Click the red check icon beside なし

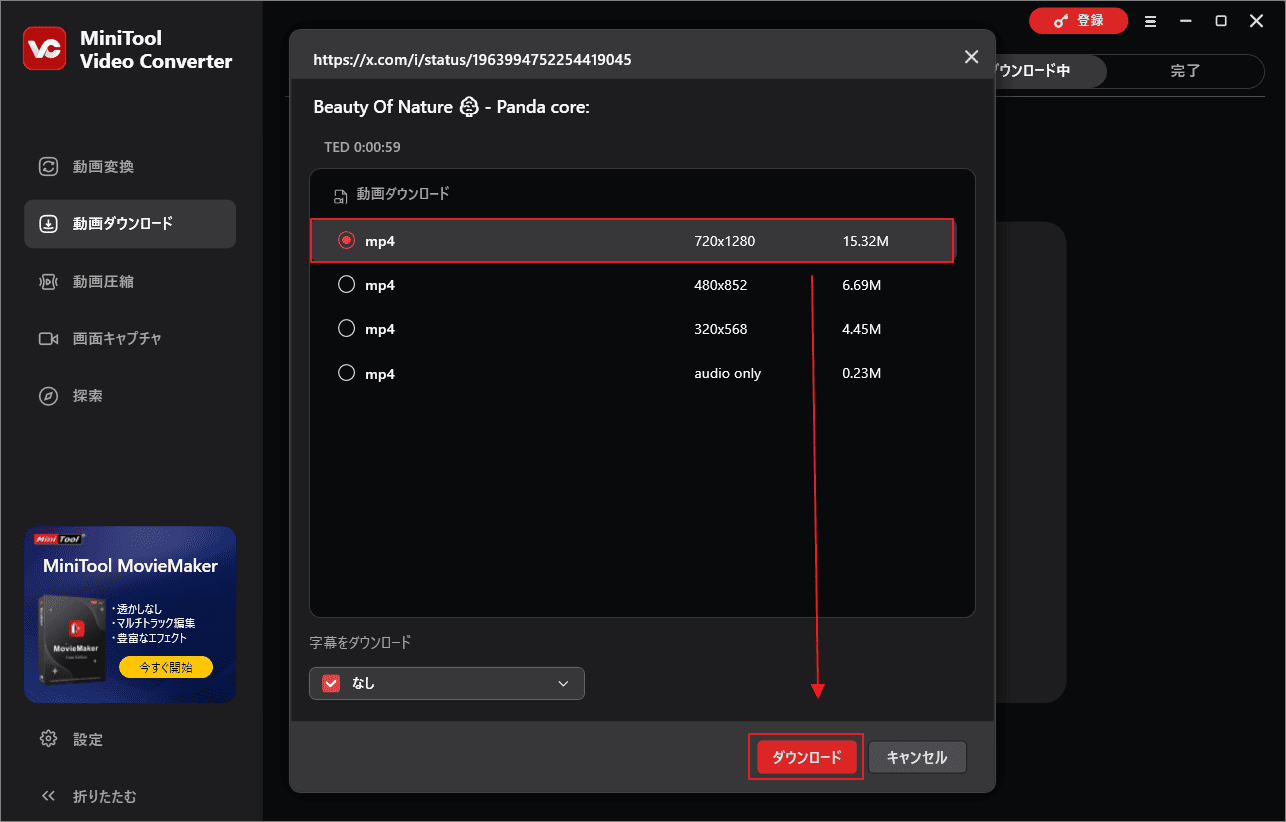pos(331,683)
